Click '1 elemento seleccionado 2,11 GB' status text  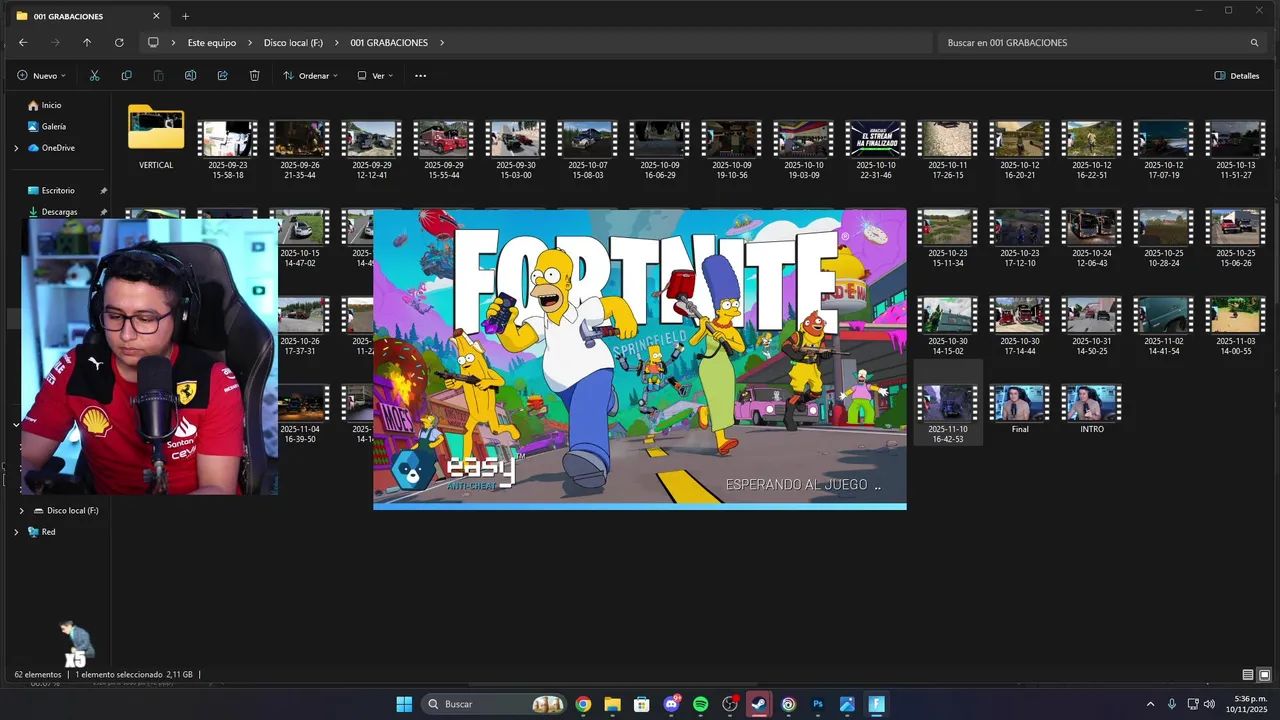point(134,675)
